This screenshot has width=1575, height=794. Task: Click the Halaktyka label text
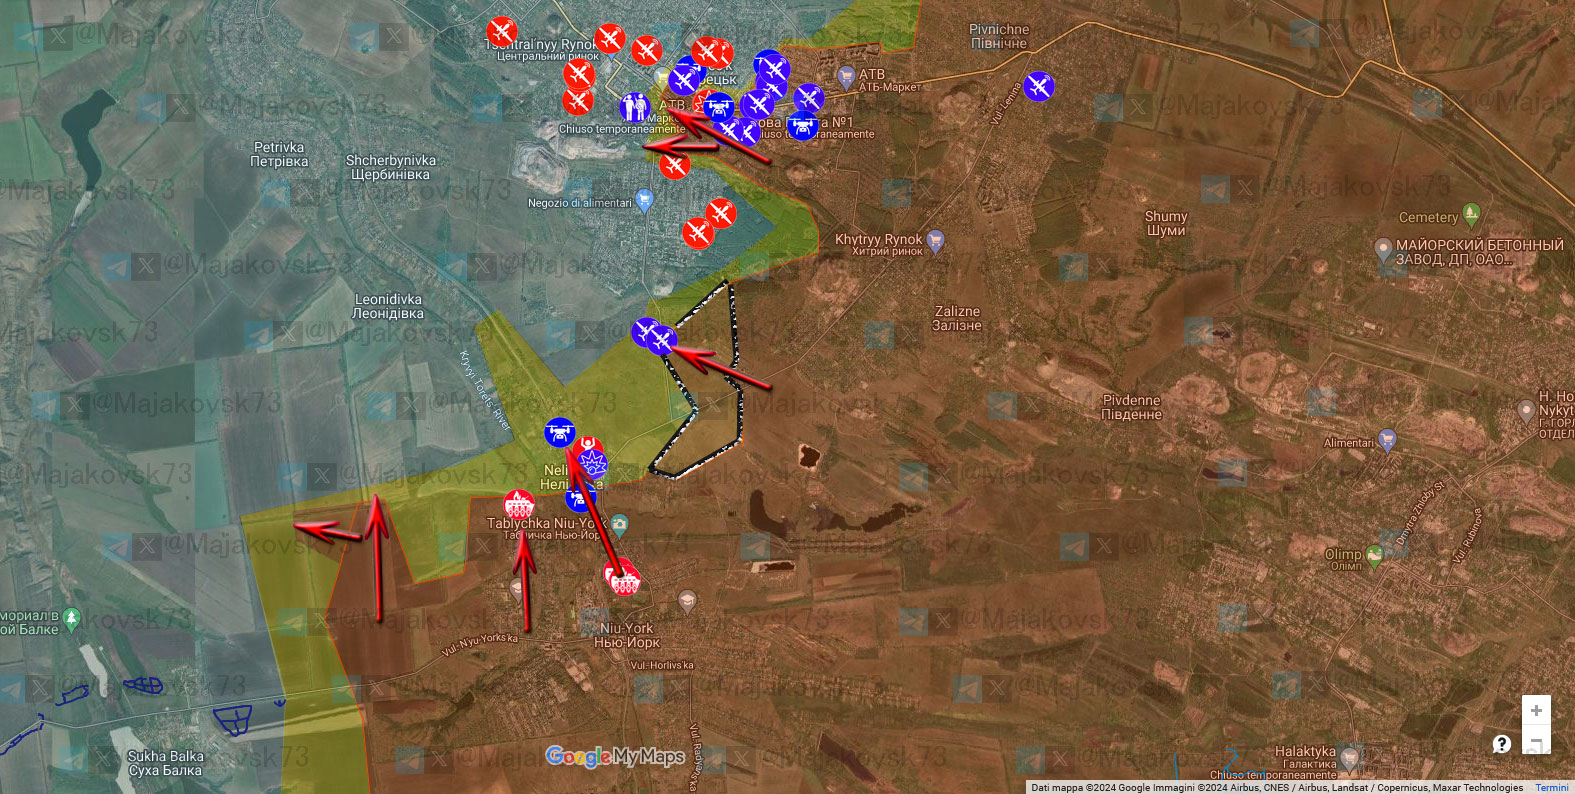(x=1305, y=751)
